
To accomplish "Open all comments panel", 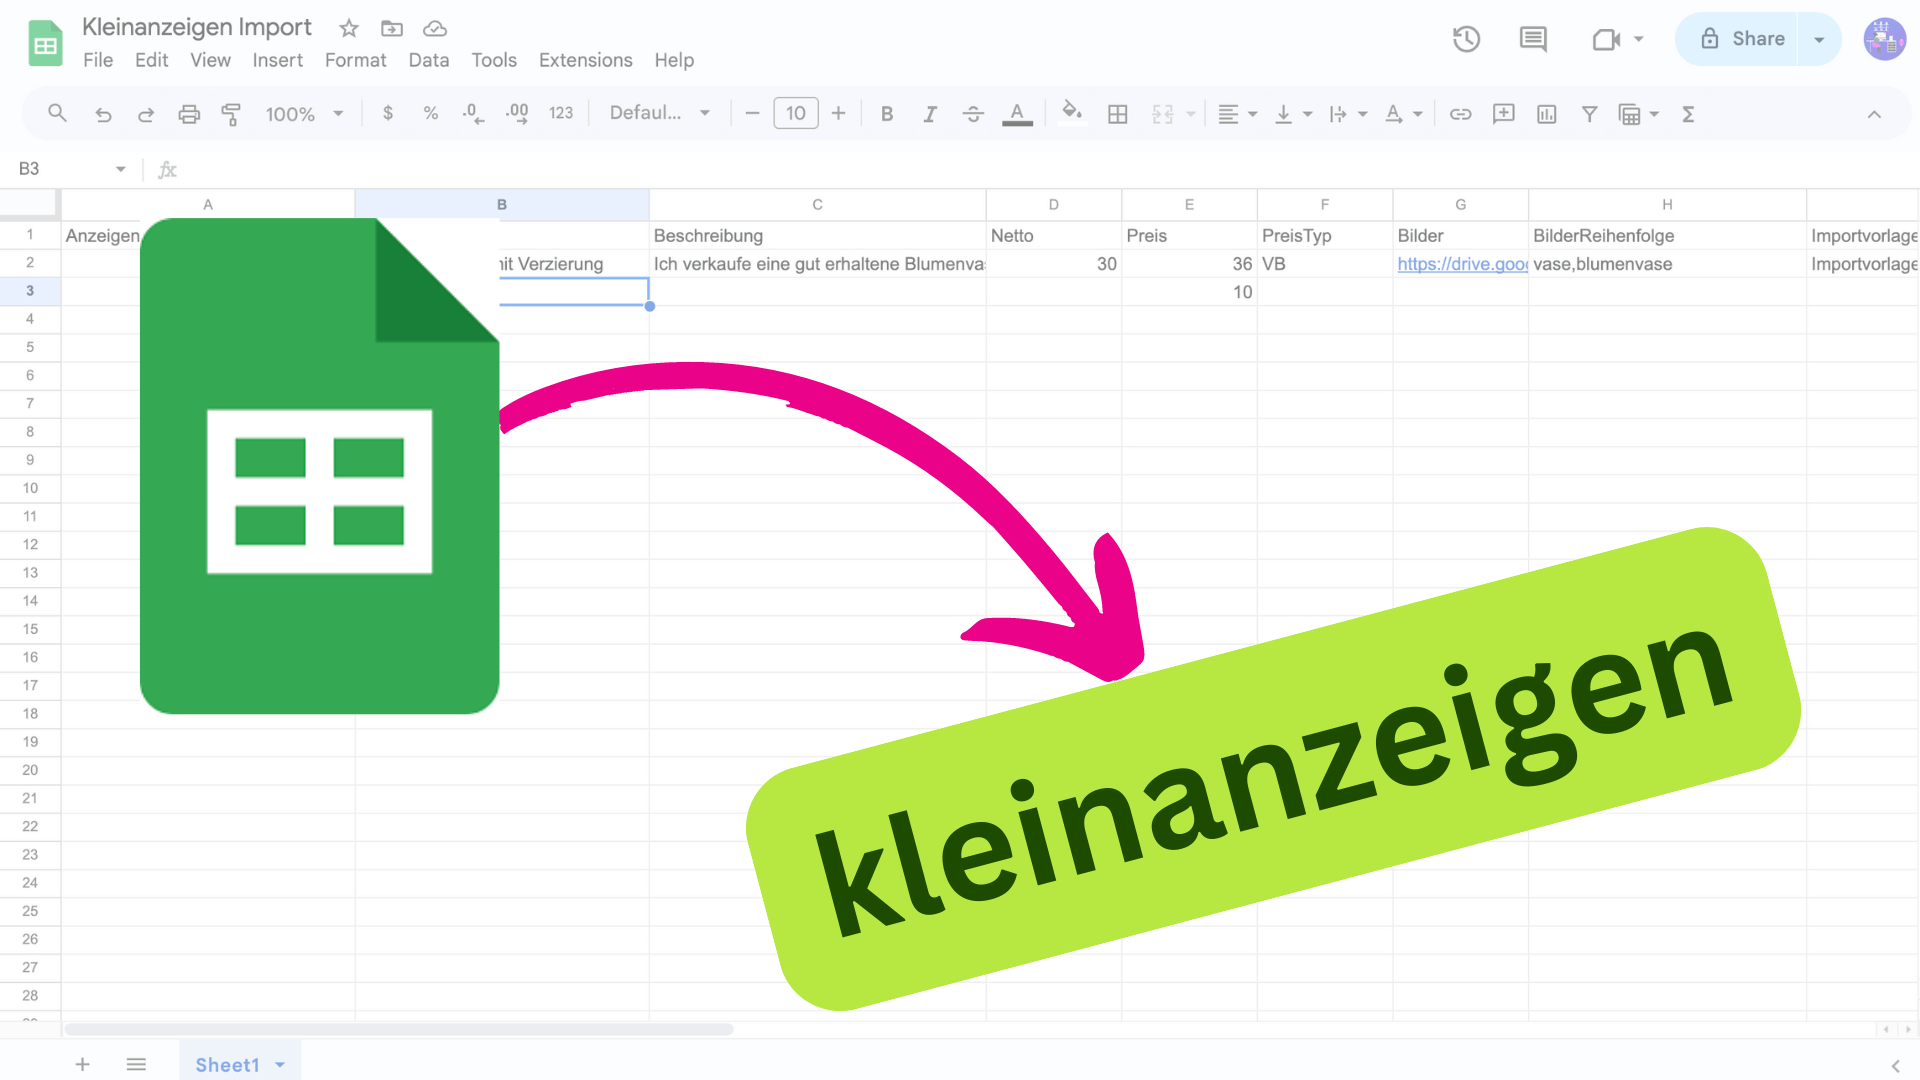I will pos(1533,39).
